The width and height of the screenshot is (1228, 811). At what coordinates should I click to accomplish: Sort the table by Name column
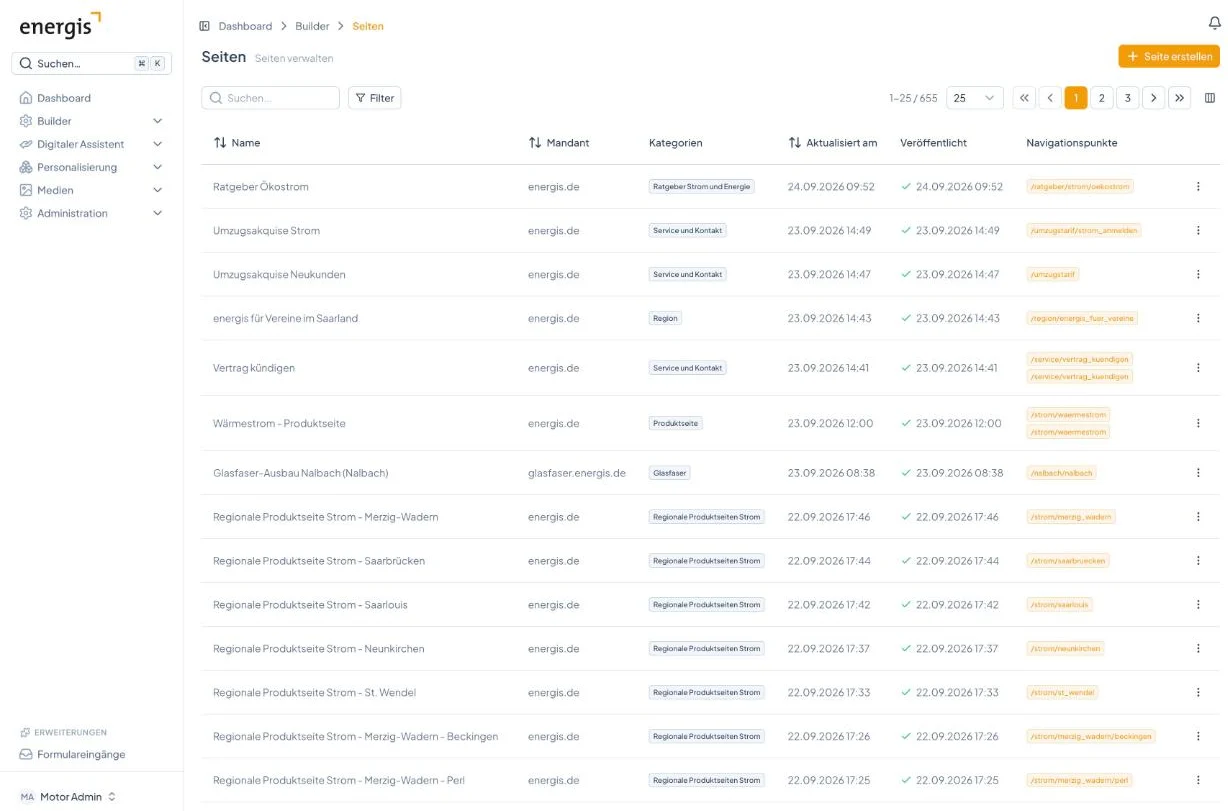click(237, 143)
